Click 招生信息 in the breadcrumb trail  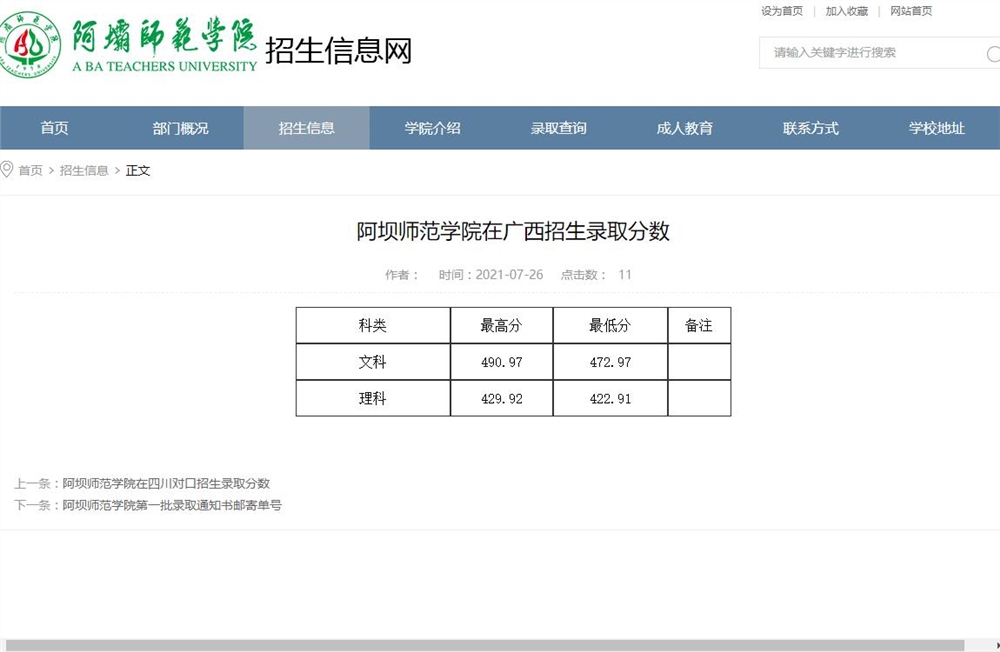tap(84, 170)
